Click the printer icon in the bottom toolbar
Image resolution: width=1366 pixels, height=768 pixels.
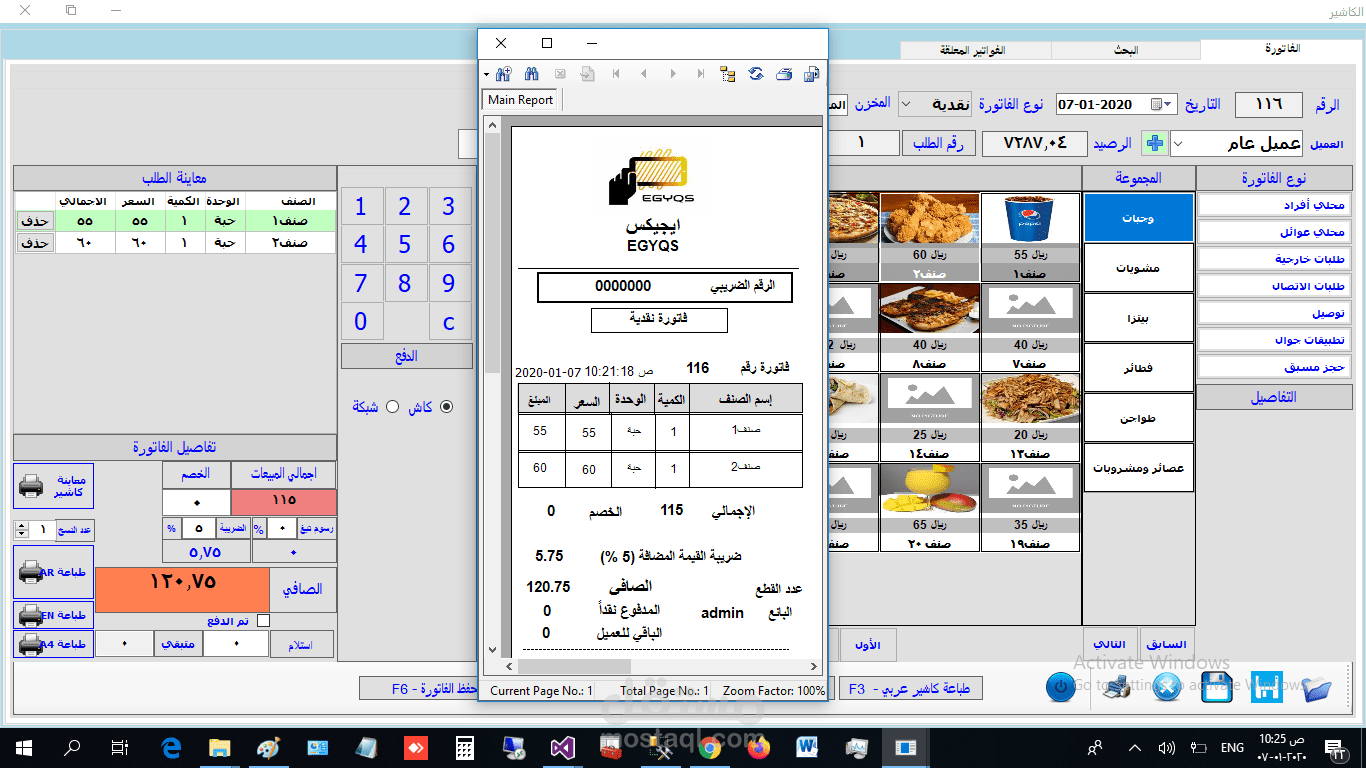pyautogui.click(x=1116, y=688)
